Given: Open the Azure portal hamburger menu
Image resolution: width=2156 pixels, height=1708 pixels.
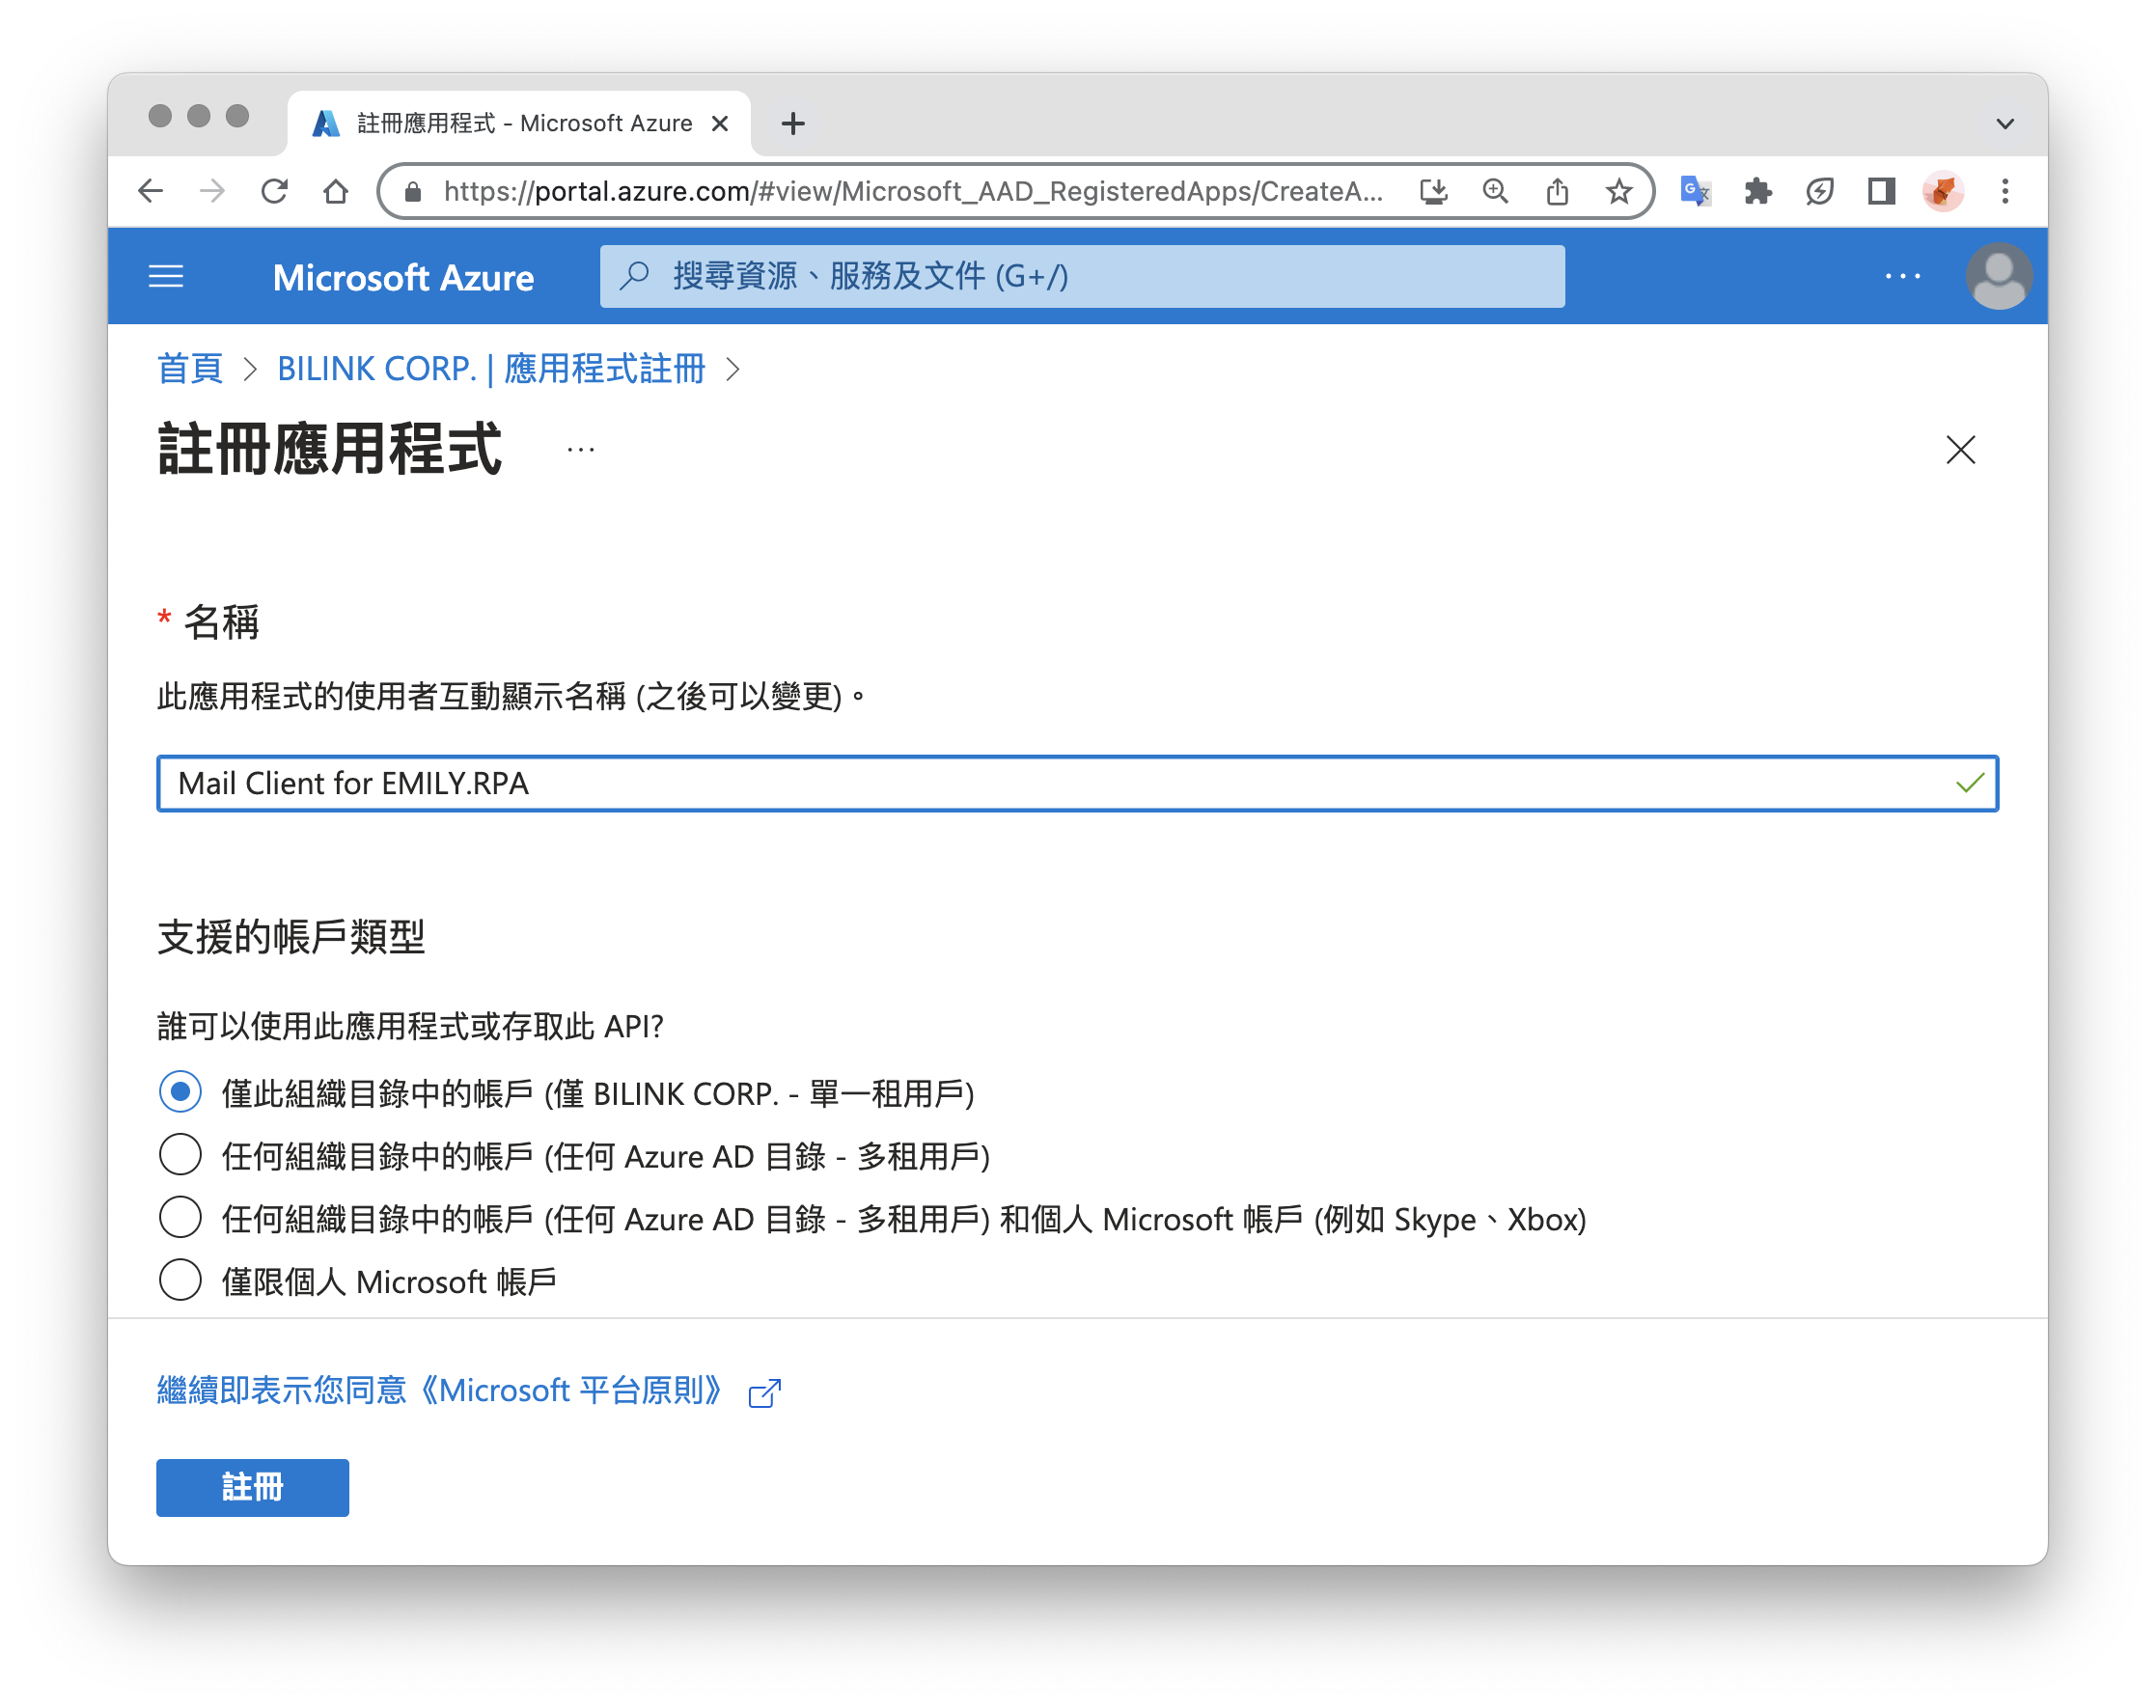Looking at the screenshot, I should coord(166,277).
